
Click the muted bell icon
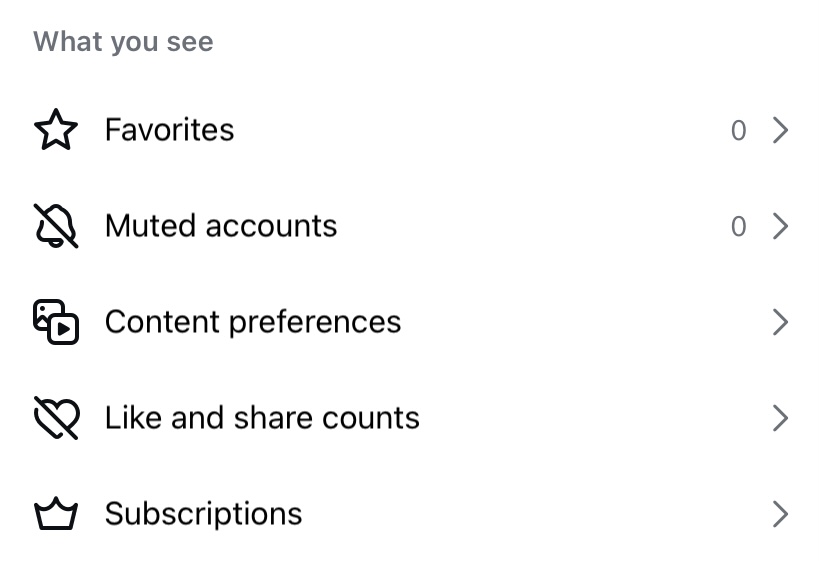56,226
